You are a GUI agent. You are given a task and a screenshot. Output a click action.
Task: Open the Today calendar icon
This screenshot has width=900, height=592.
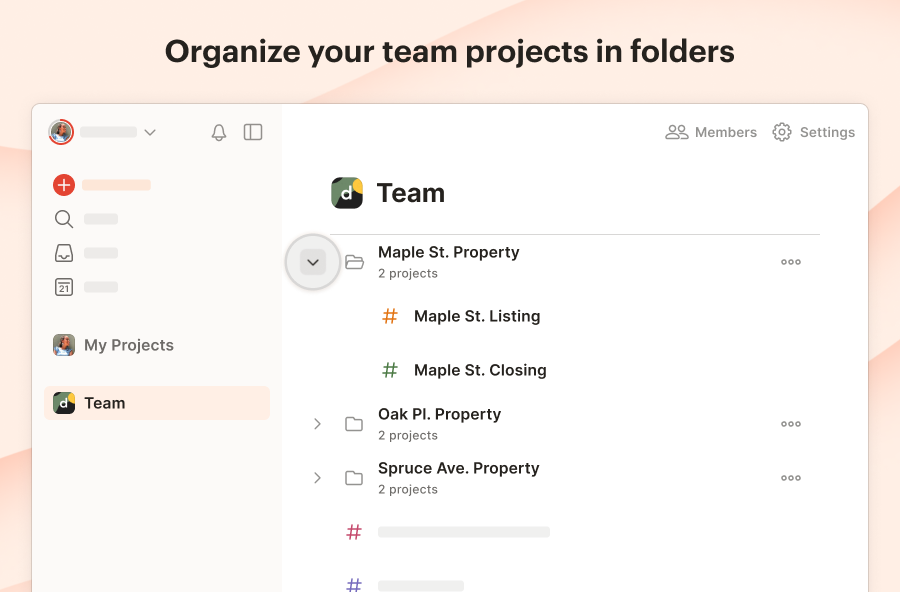(64, 287)
